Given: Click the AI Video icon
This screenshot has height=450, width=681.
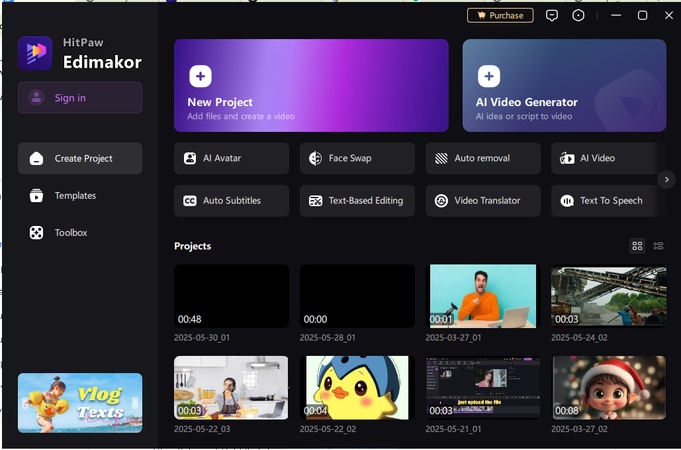Looking at the screenshot, I should 567,158.
